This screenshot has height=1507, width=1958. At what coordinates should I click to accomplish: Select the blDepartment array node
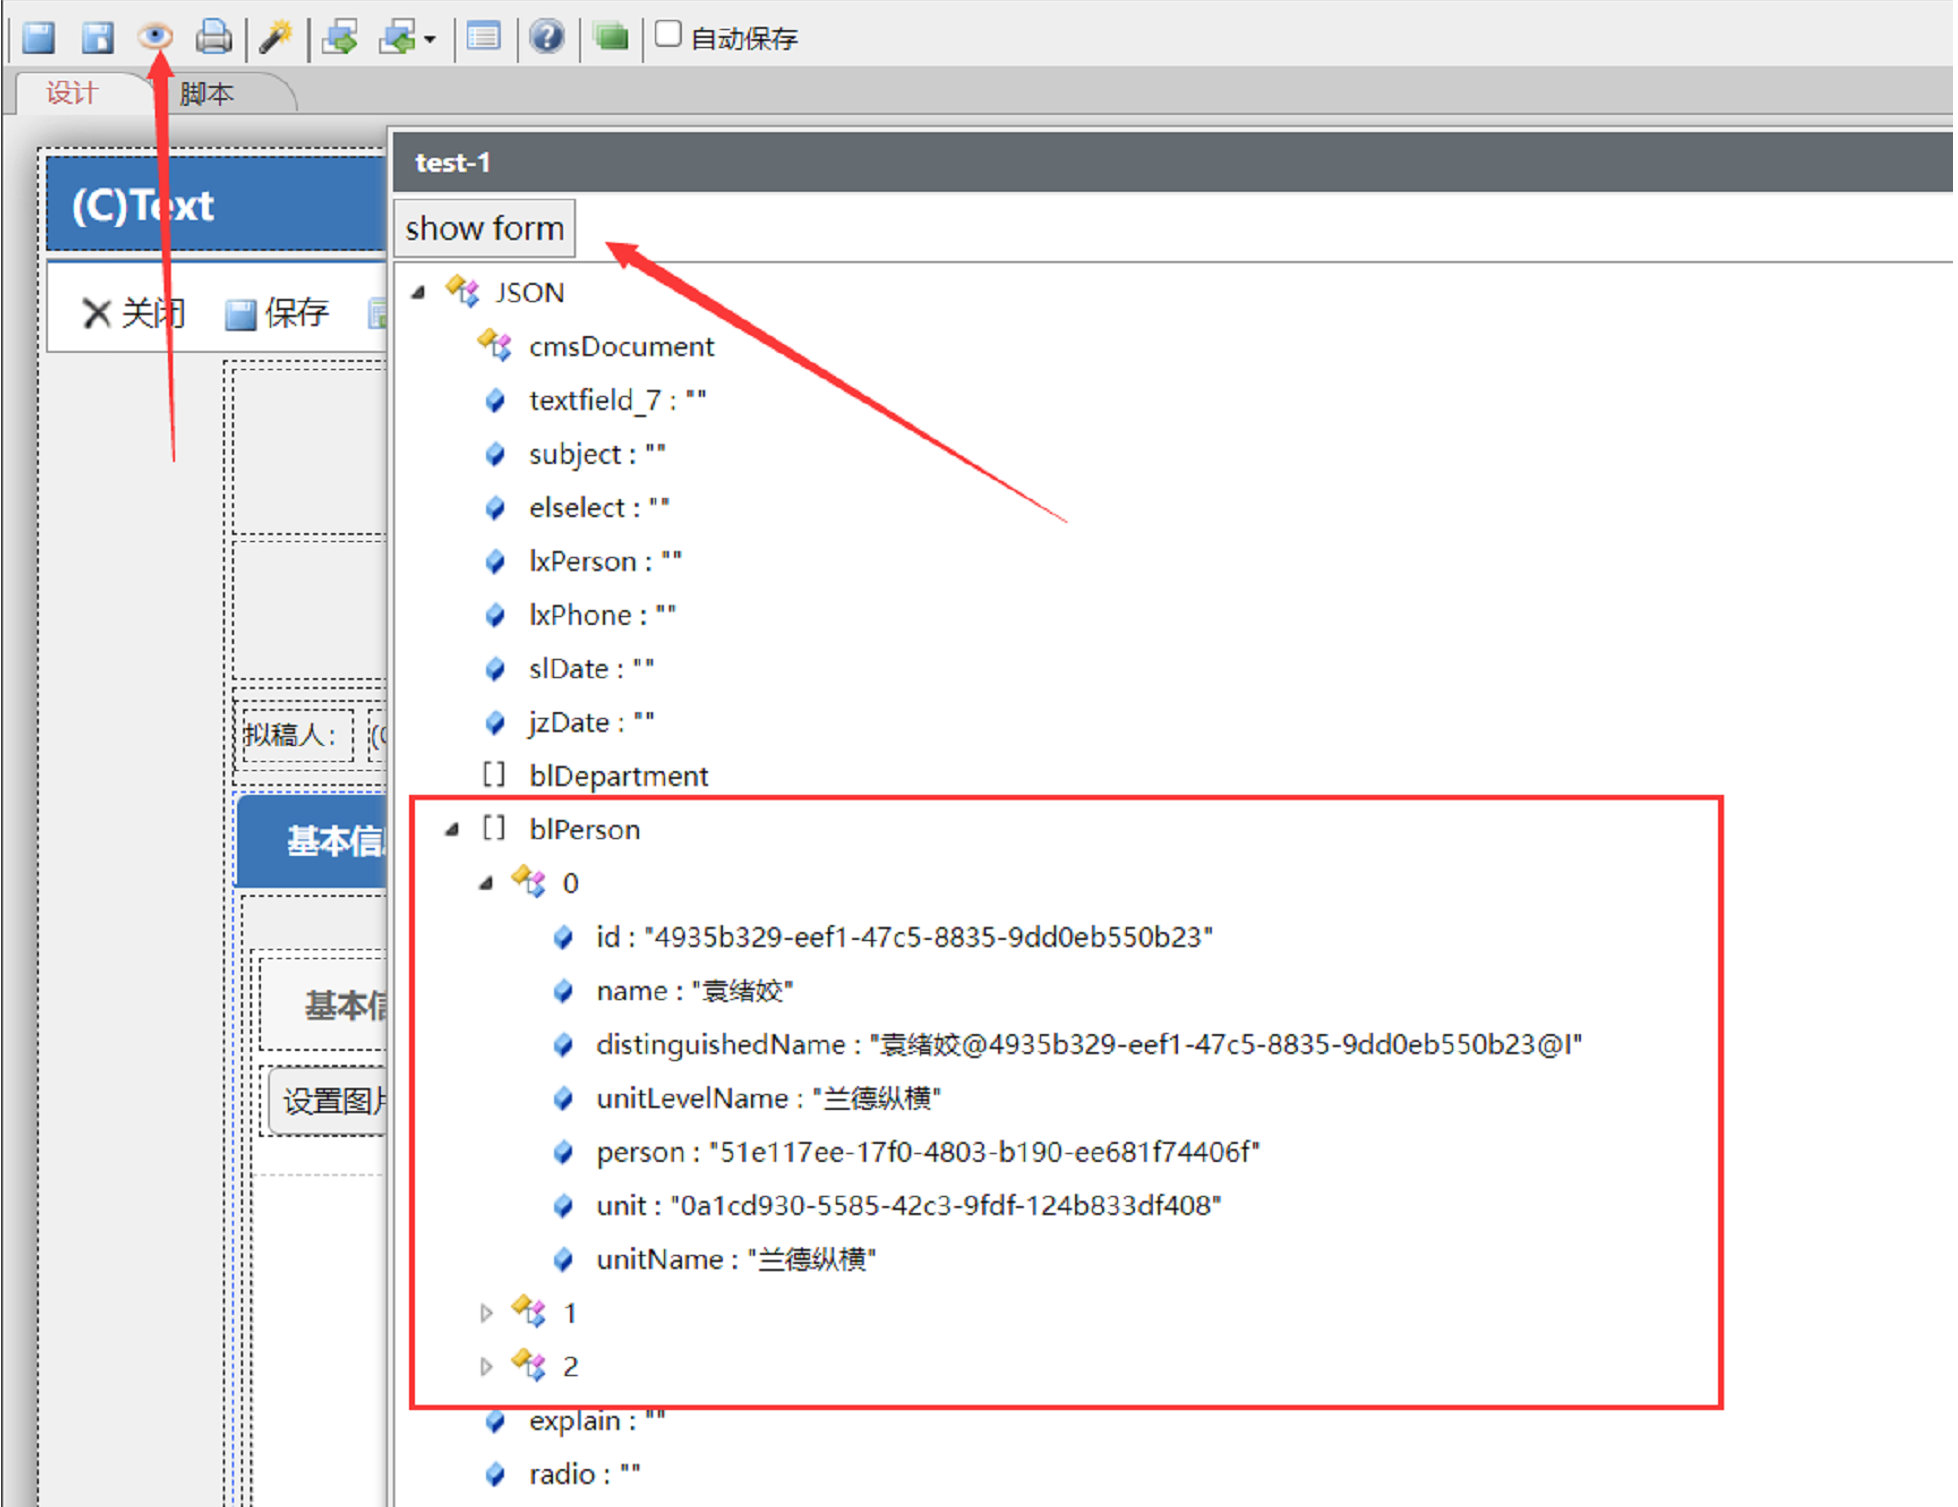(617, 776)
